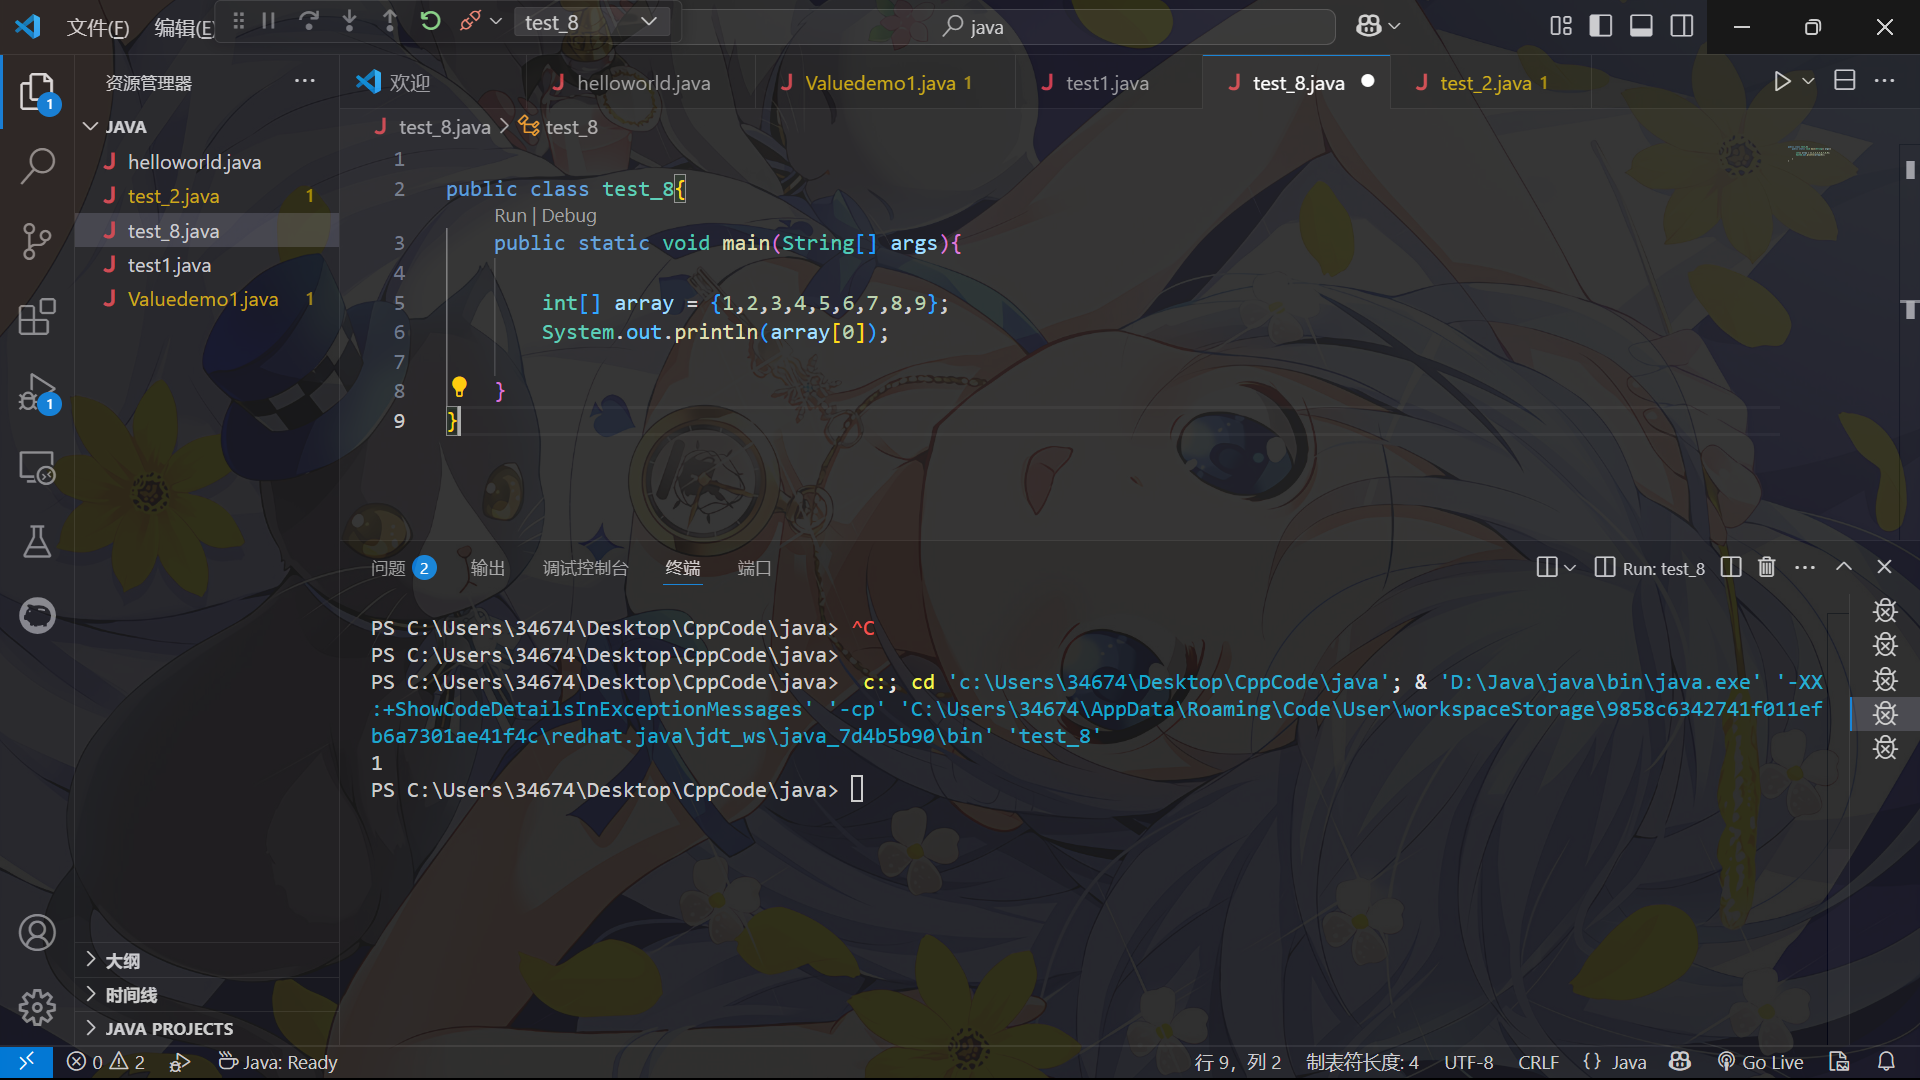Image resolution: width=1920 pixels, height=1080 pixels.
Task: Restart the debug session
Action: pos(430,21)
